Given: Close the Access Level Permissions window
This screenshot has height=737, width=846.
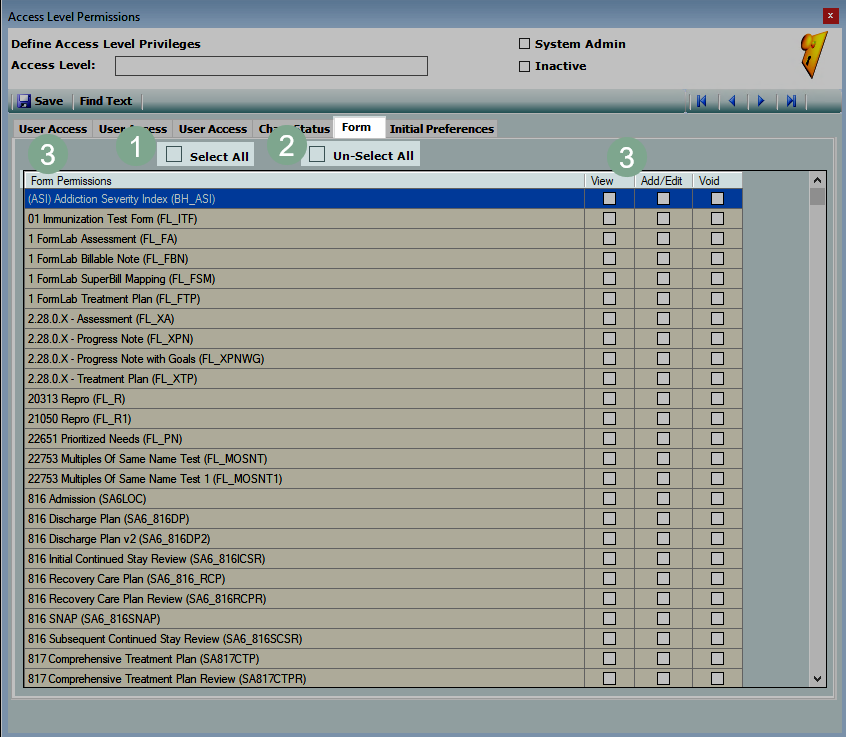Looking at the screenshot, I should tap(830, 16).
